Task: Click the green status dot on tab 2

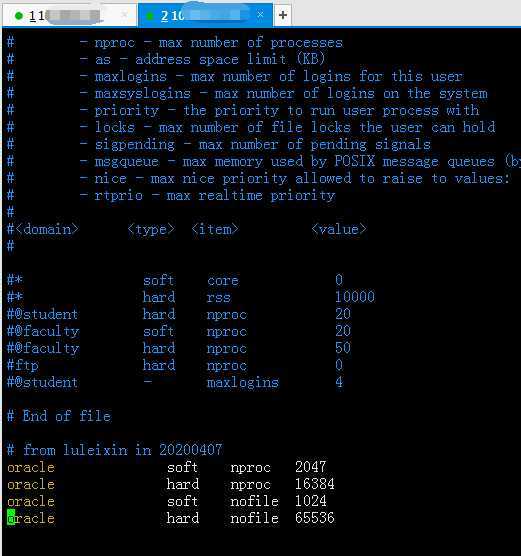Action: pos(150,16)
